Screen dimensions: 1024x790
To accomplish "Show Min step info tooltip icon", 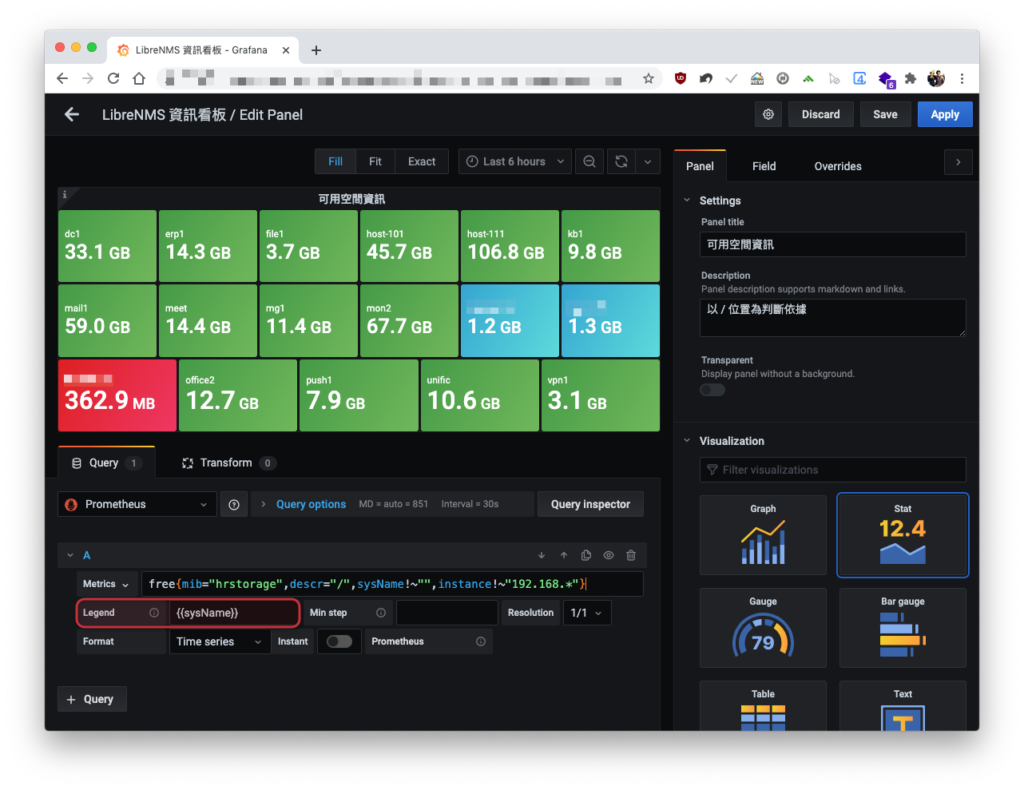I will (381, 612).
